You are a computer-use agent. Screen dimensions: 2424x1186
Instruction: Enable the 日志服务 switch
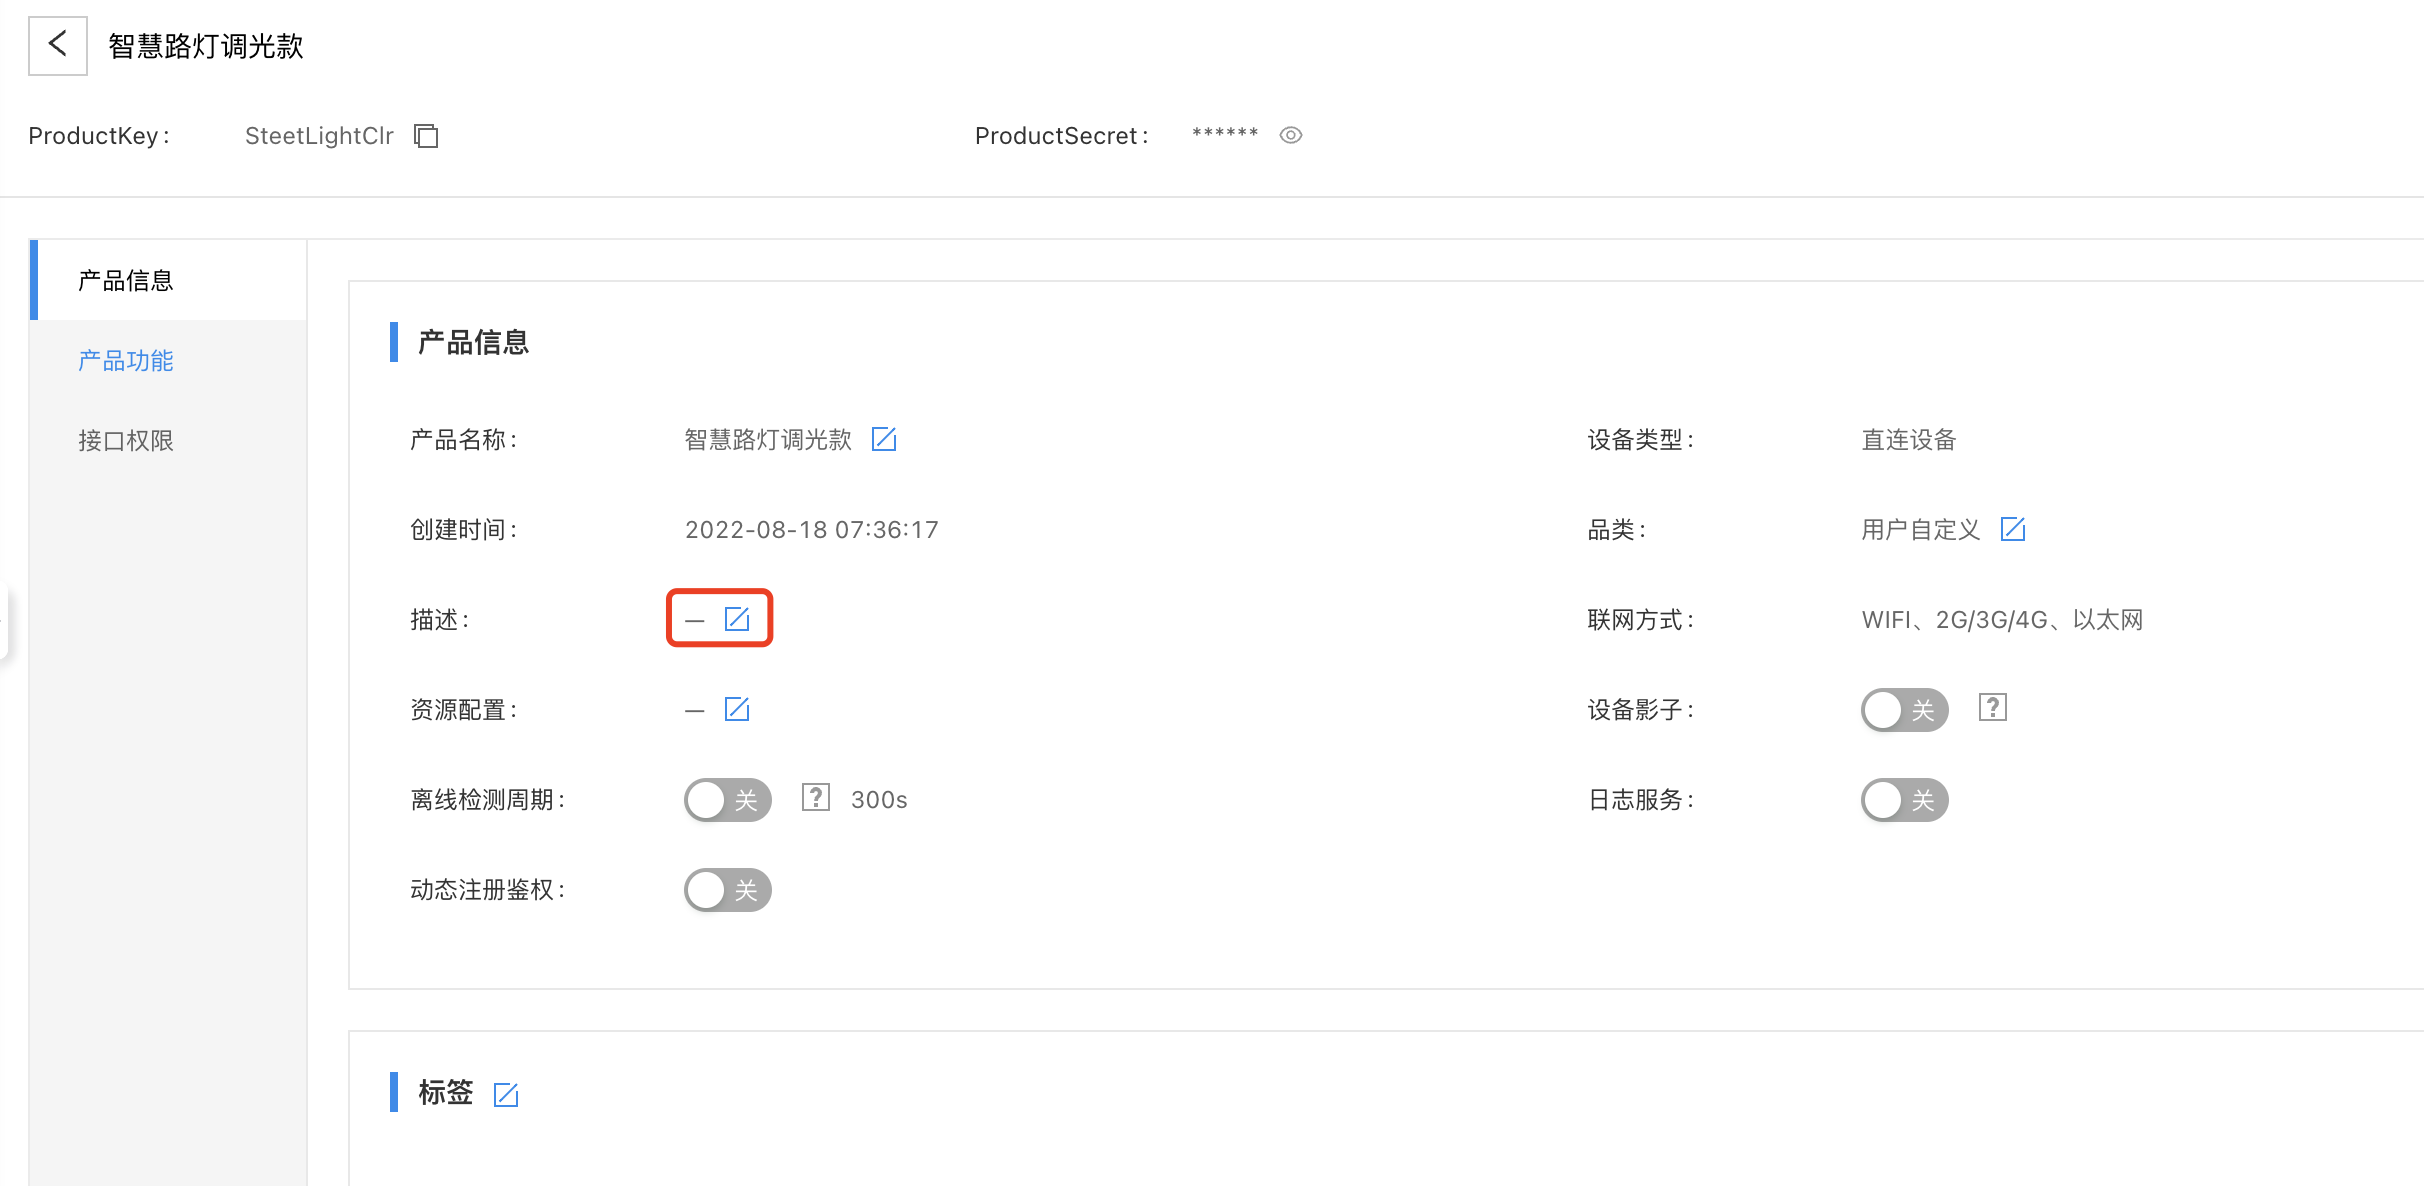pos(1905,800)
